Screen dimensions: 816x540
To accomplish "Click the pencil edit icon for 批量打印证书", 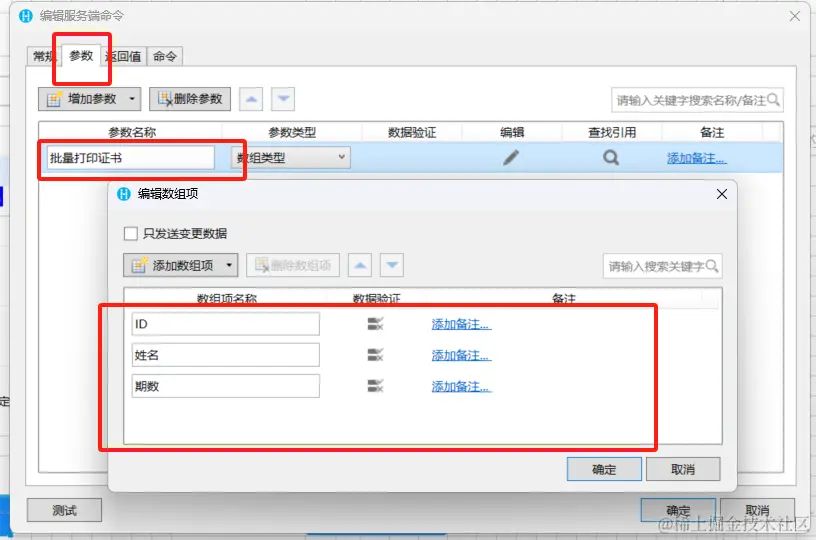I will coord(511,157).
